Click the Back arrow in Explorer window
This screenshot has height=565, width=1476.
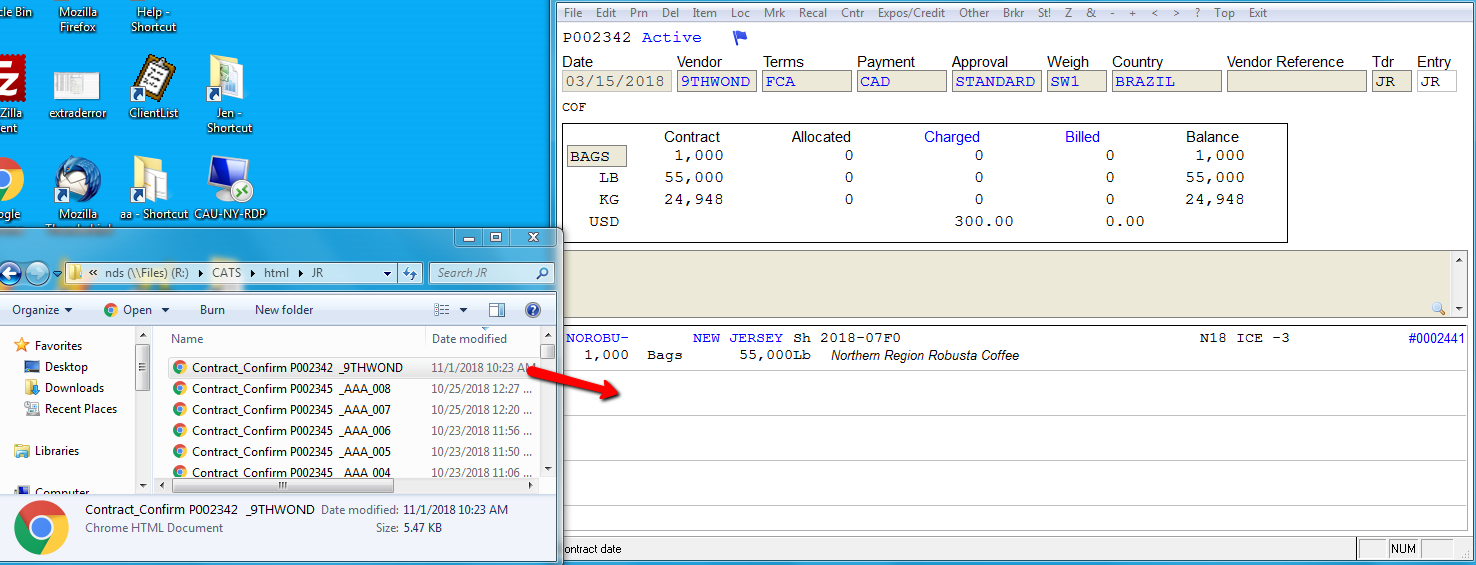point(8,273)
